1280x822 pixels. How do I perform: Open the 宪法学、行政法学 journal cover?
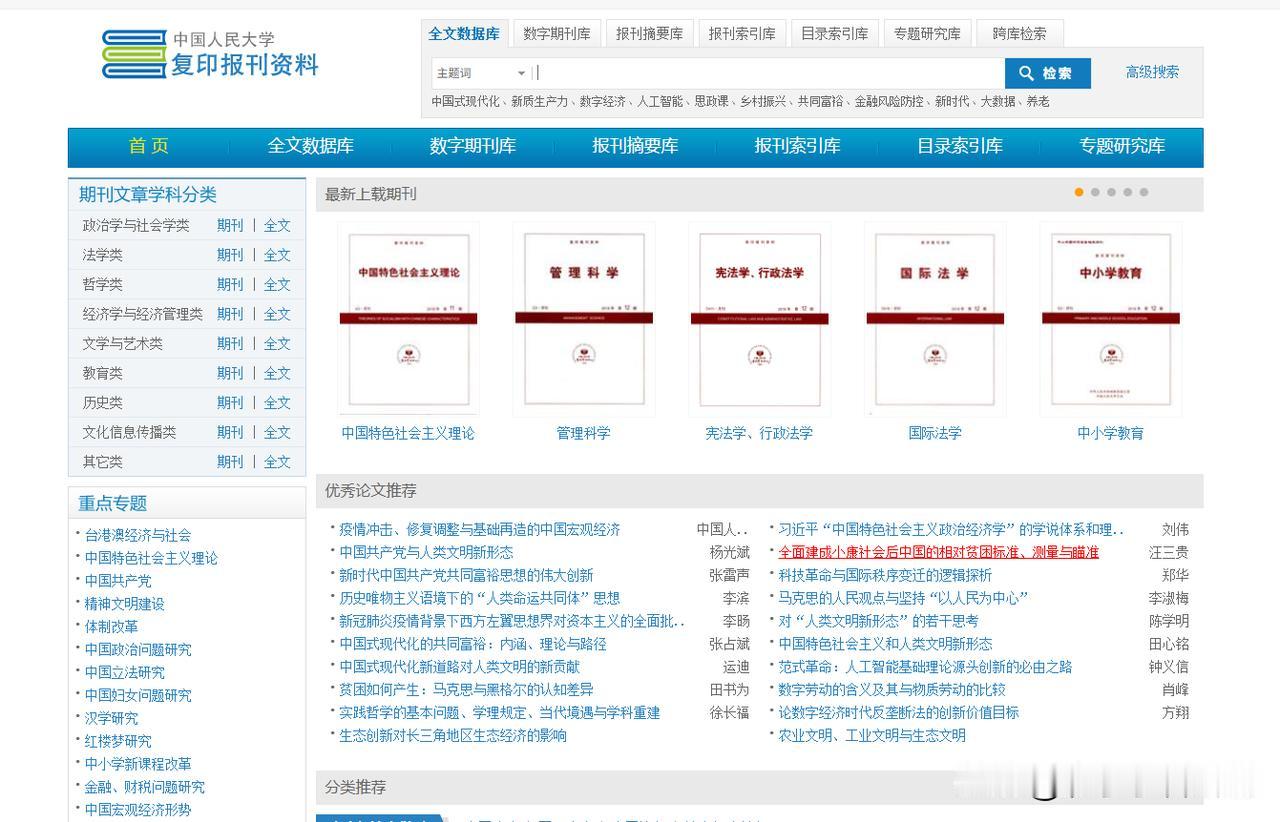tap(759, 319)
